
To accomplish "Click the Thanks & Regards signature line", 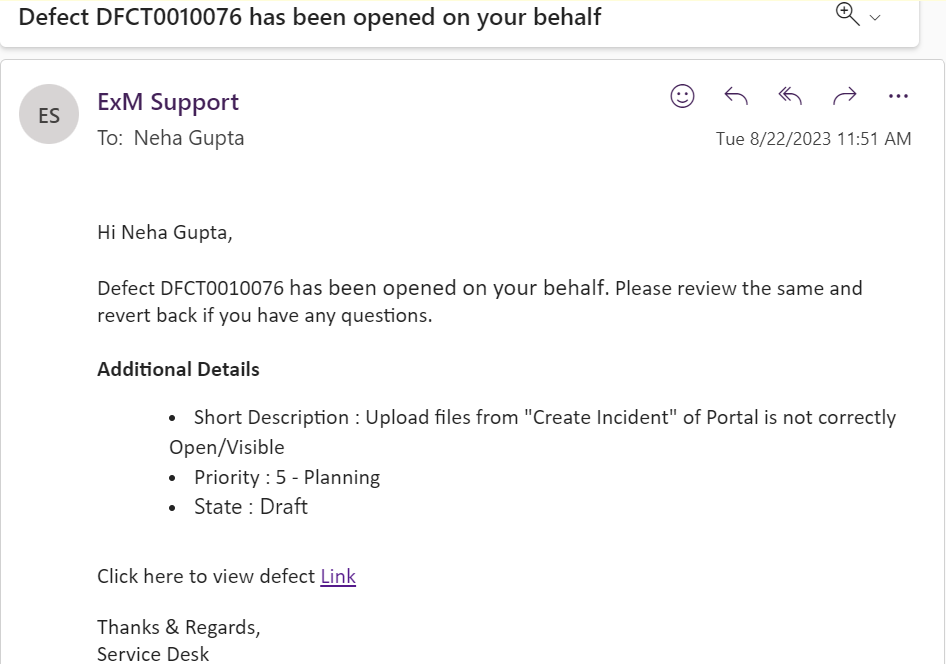I will [178, 627].
